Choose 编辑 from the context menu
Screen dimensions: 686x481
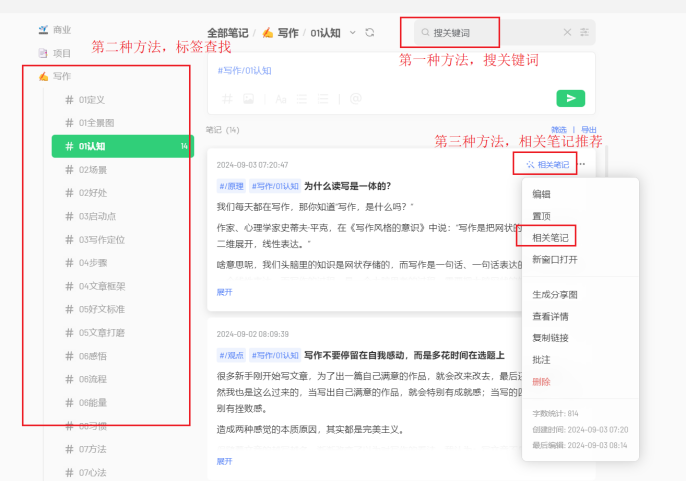(541, 194)
